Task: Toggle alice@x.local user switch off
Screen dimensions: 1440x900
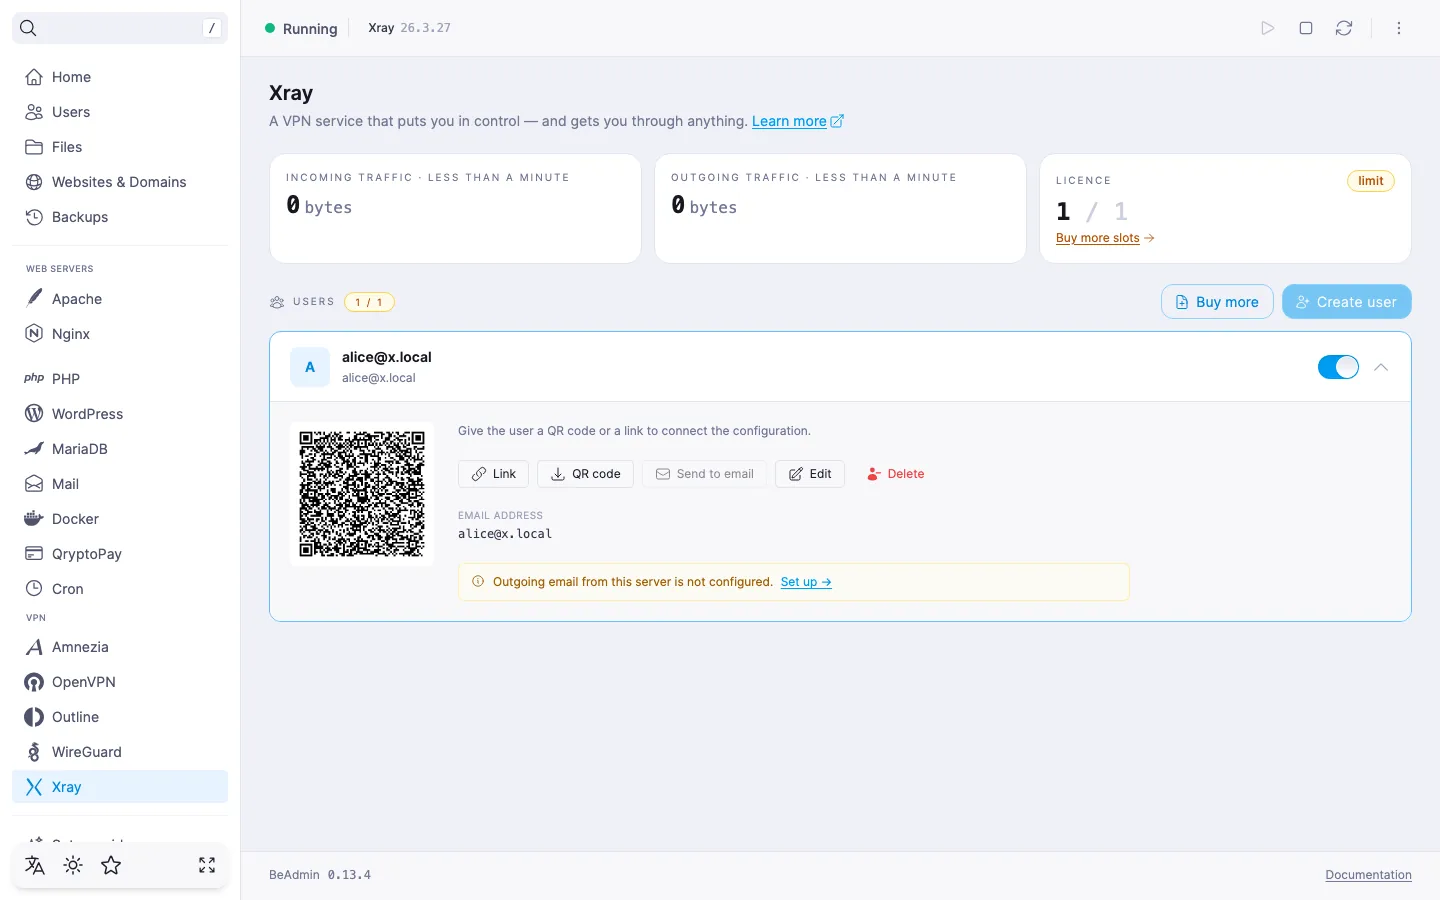Action: (1338, 367)
